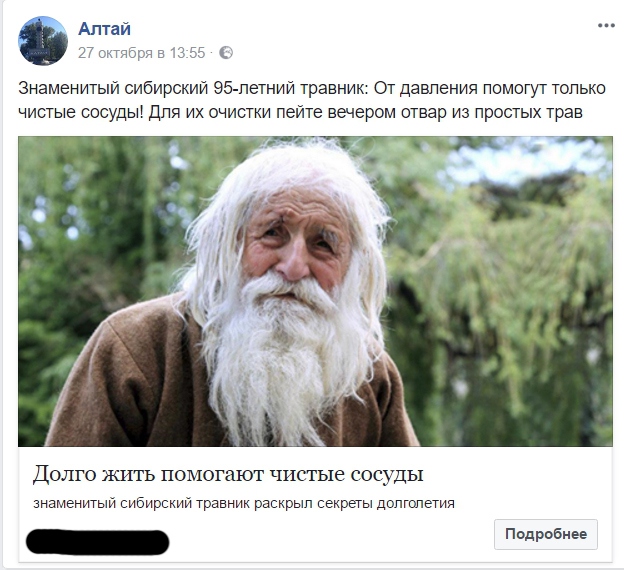Click the word травник in the post text
Image resolution: width=624 pixels, height=570 pixels.
(334, 88)
